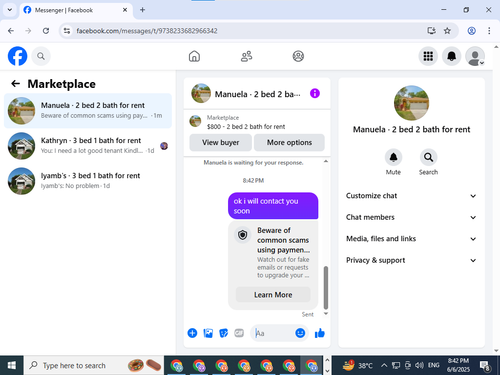Open the grid Menu icon

click(x=428, y=56)
